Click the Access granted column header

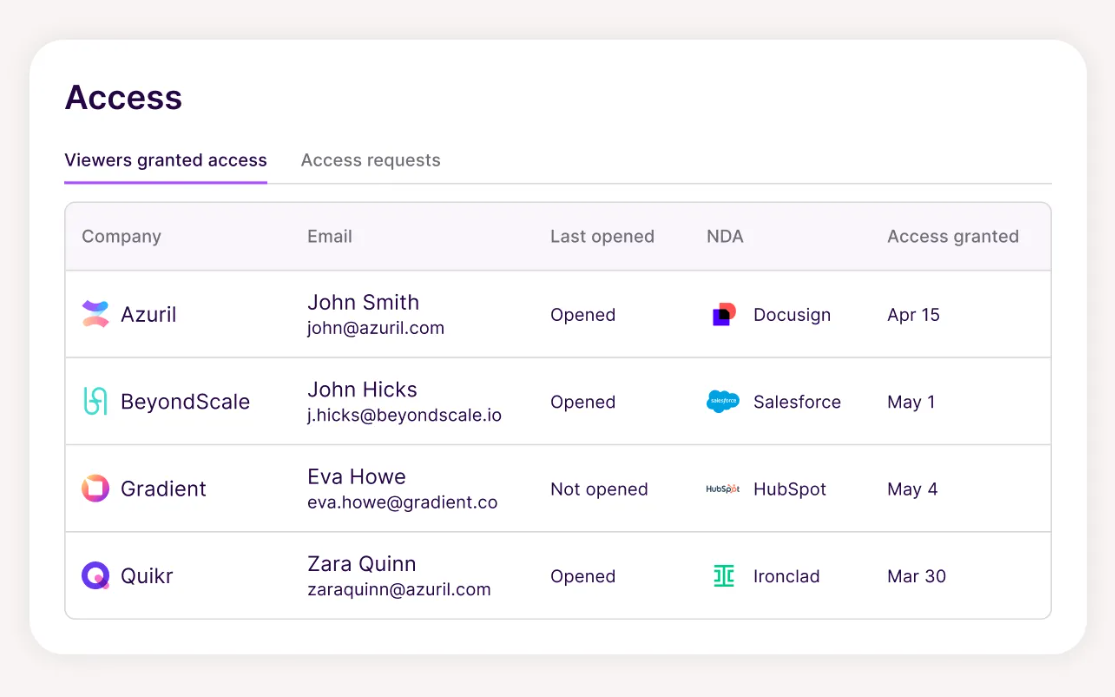click(952, 236)
